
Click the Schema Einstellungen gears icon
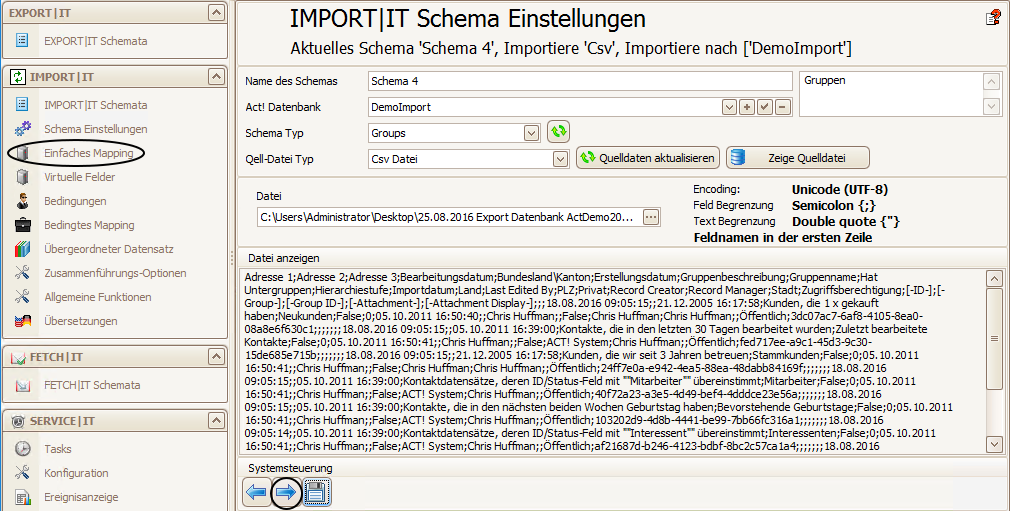(x=23, y=129)
